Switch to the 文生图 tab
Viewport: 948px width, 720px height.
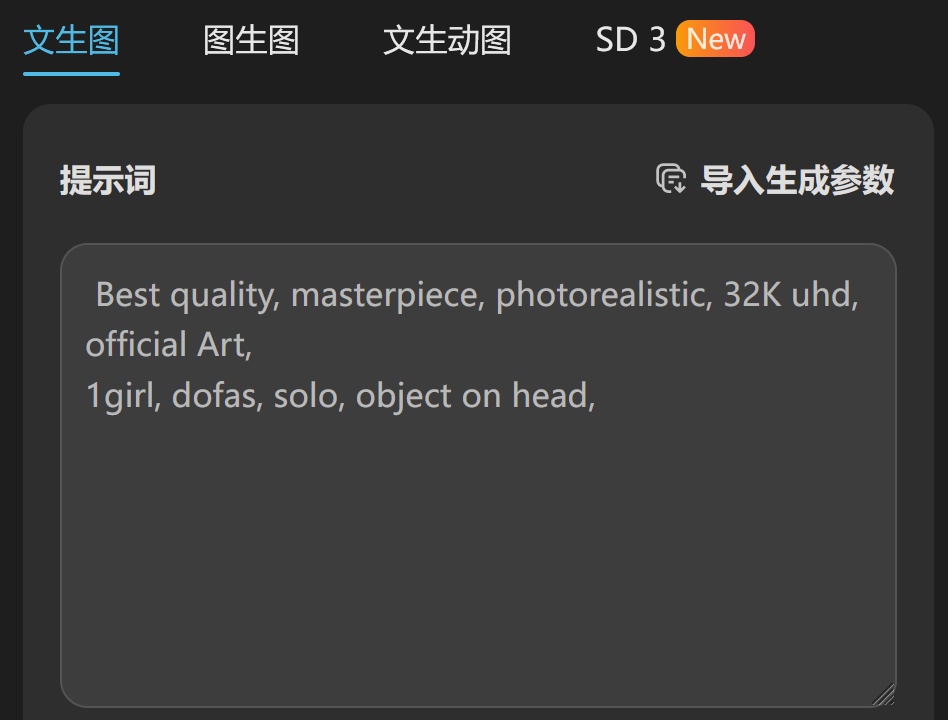tap(71, 40)
